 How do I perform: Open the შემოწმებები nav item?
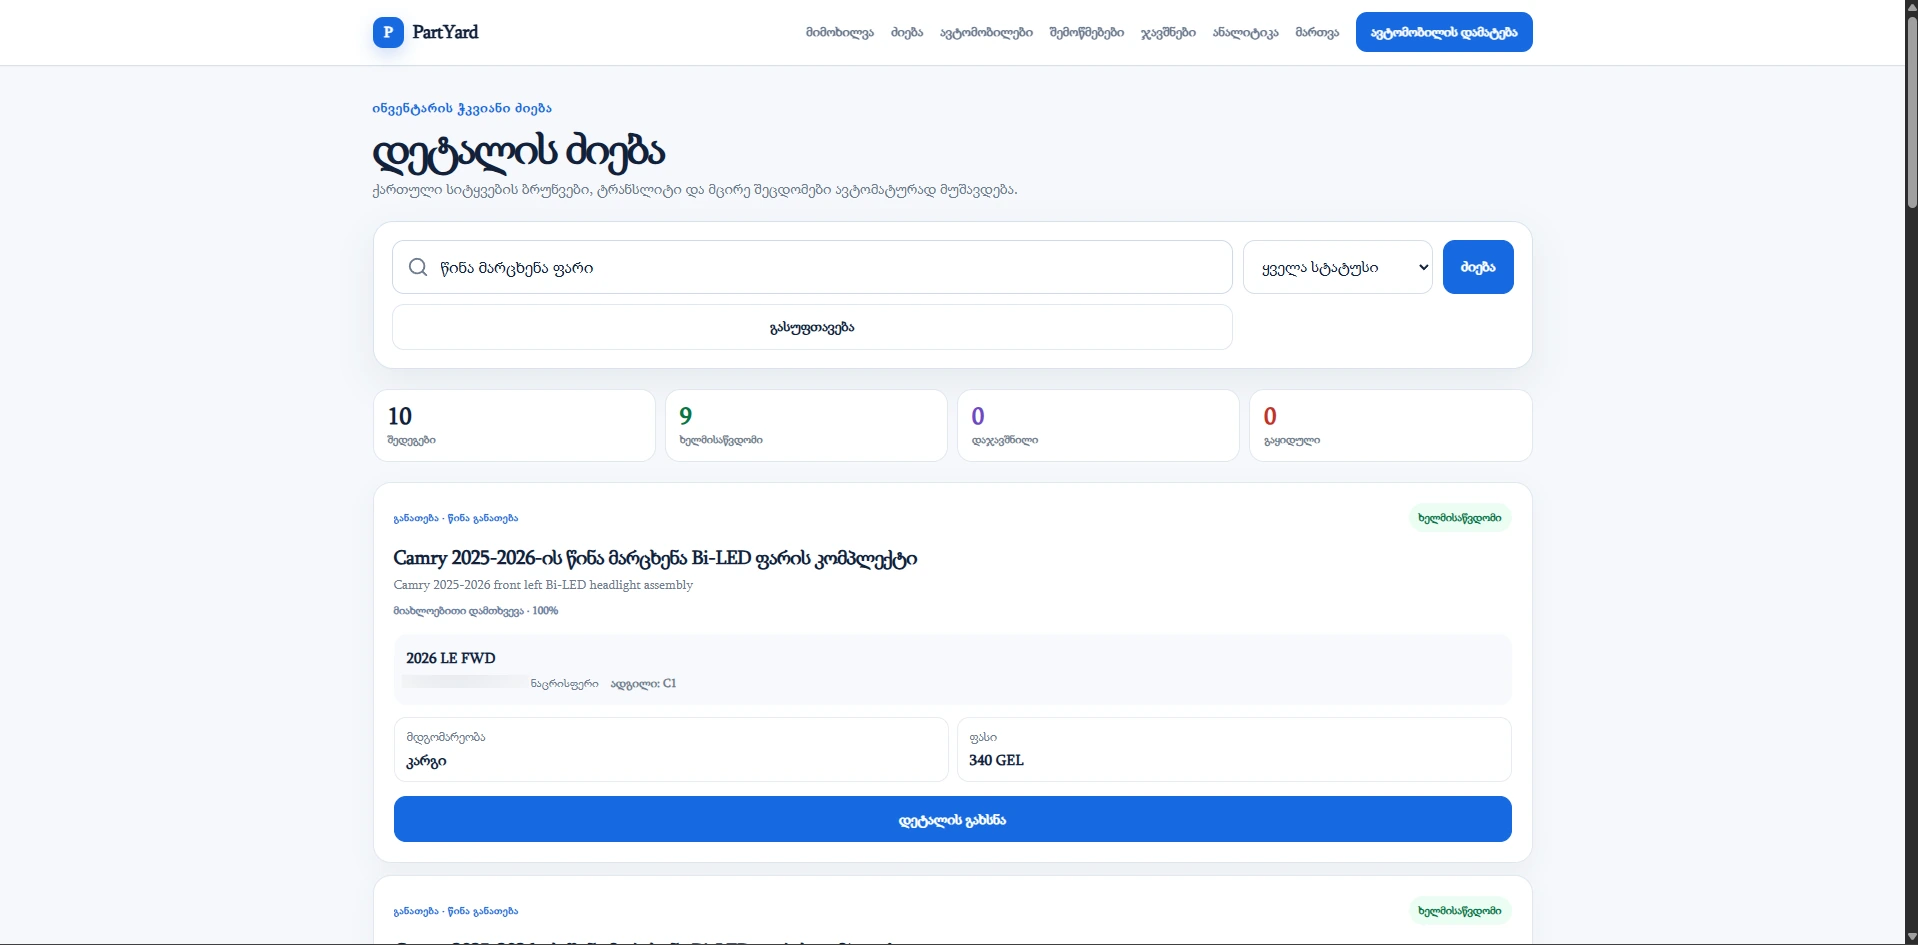pos(1087,32)
